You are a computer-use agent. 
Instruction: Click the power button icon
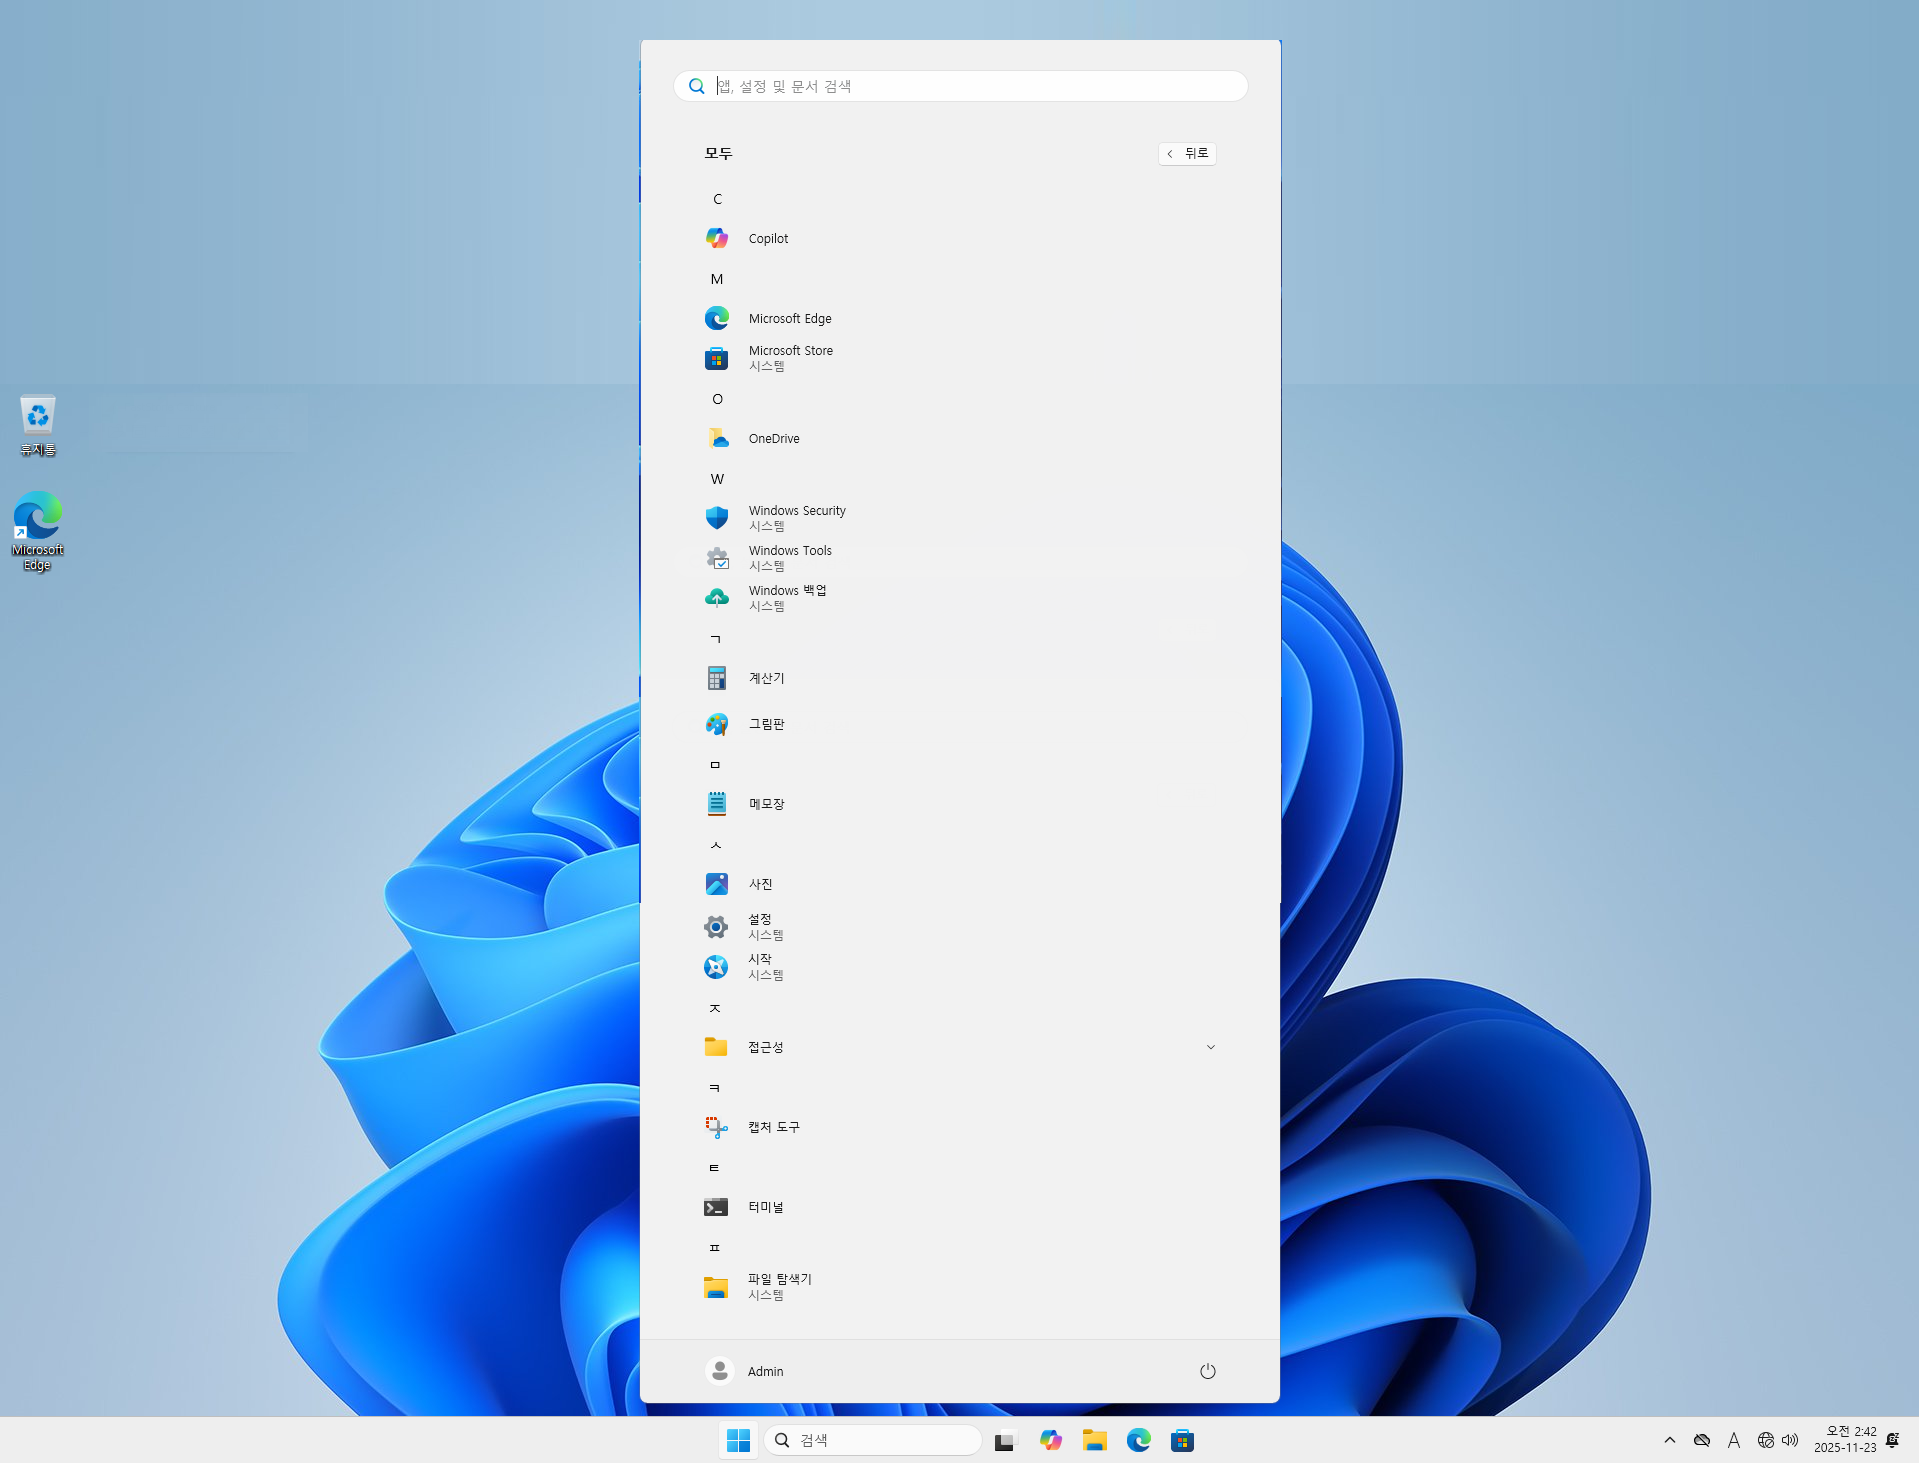(1208, 1371)
